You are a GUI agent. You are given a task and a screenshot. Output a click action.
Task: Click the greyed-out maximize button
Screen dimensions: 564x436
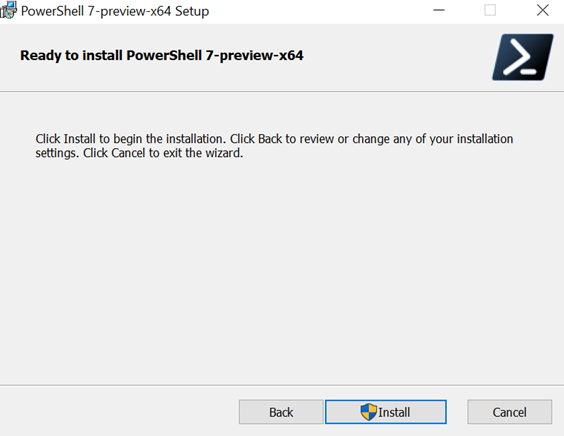tap(490, 10)
